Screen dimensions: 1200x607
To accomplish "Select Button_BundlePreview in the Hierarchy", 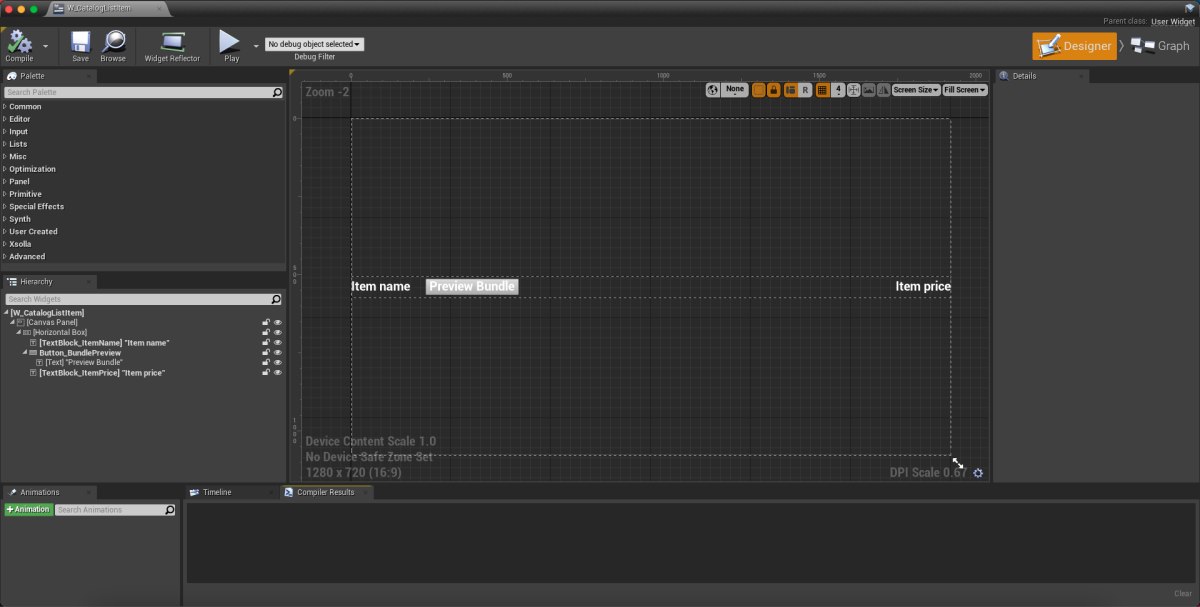I will (80, 352).
